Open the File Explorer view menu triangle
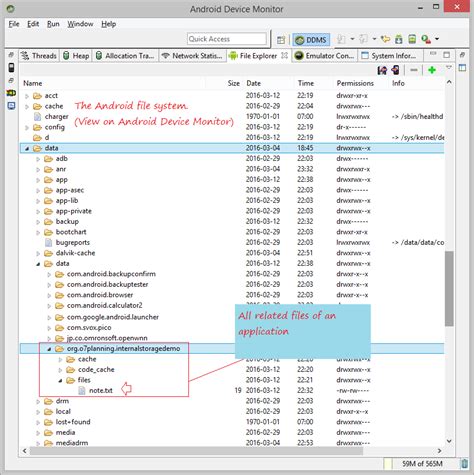Viewport: 474px width, 475px height. (x=449, y=68)
